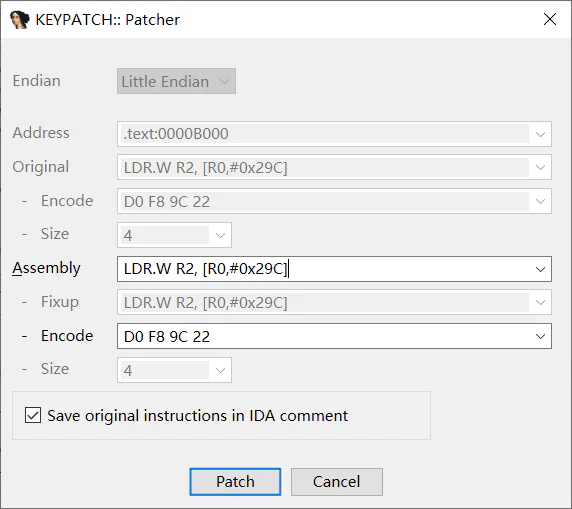Open the new Size dropdown arrow

(x=220, y=370)
